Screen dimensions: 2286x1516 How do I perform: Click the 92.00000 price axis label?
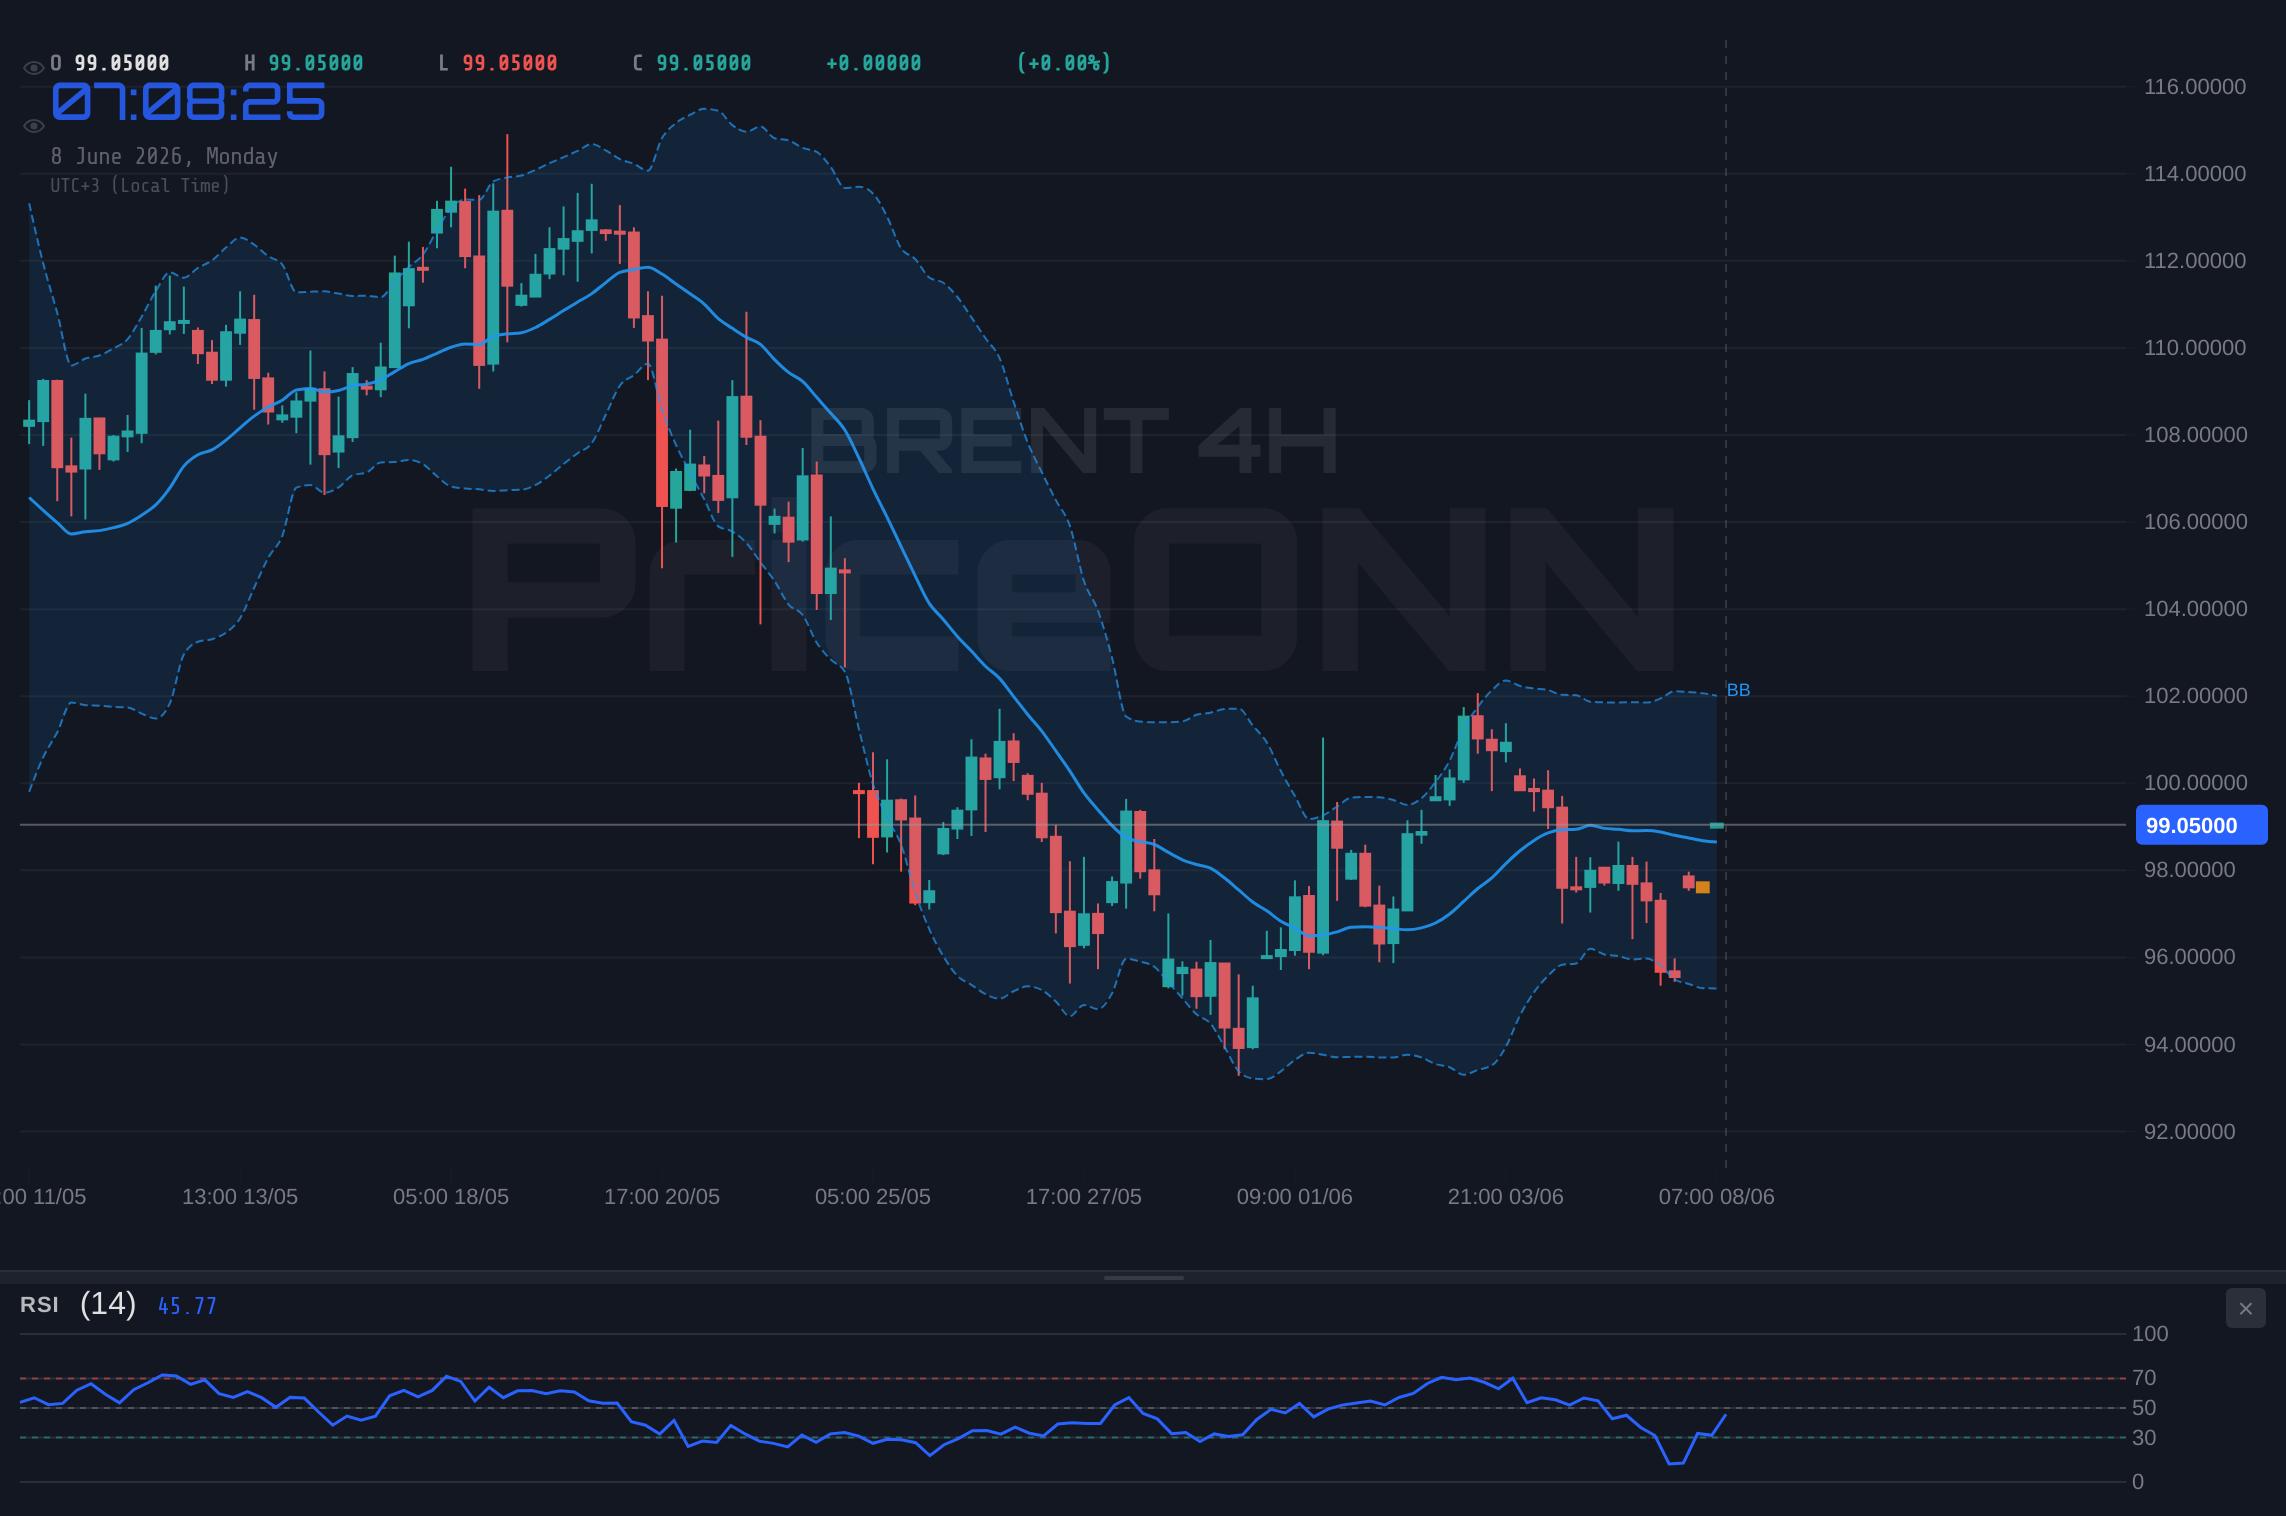2189,1132
